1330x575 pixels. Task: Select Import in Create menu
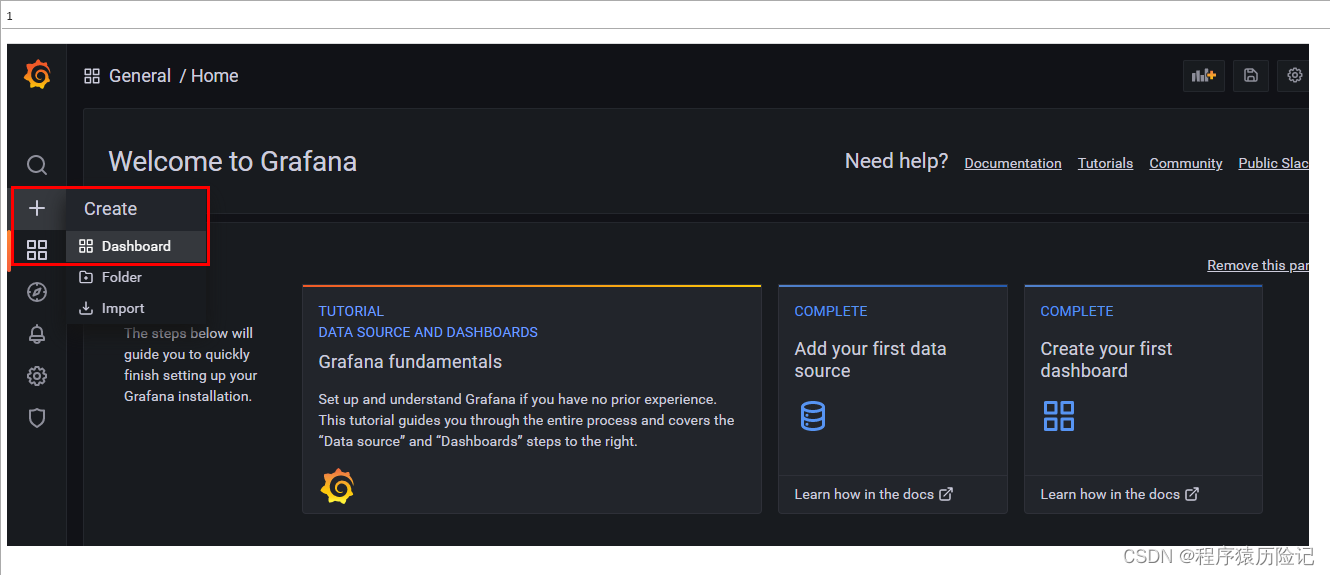pyautogui.click(x=137, y=308)
